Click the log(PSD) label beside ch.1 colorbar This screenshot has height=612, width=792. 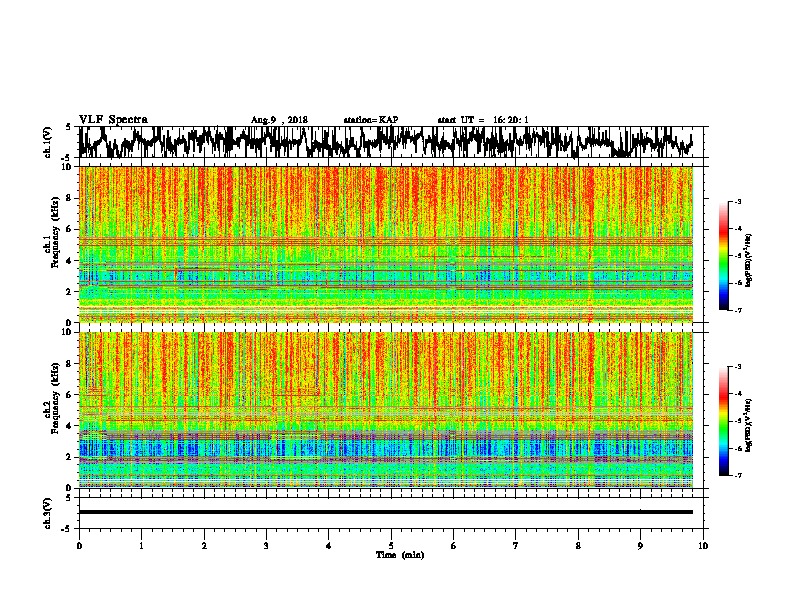749,261
